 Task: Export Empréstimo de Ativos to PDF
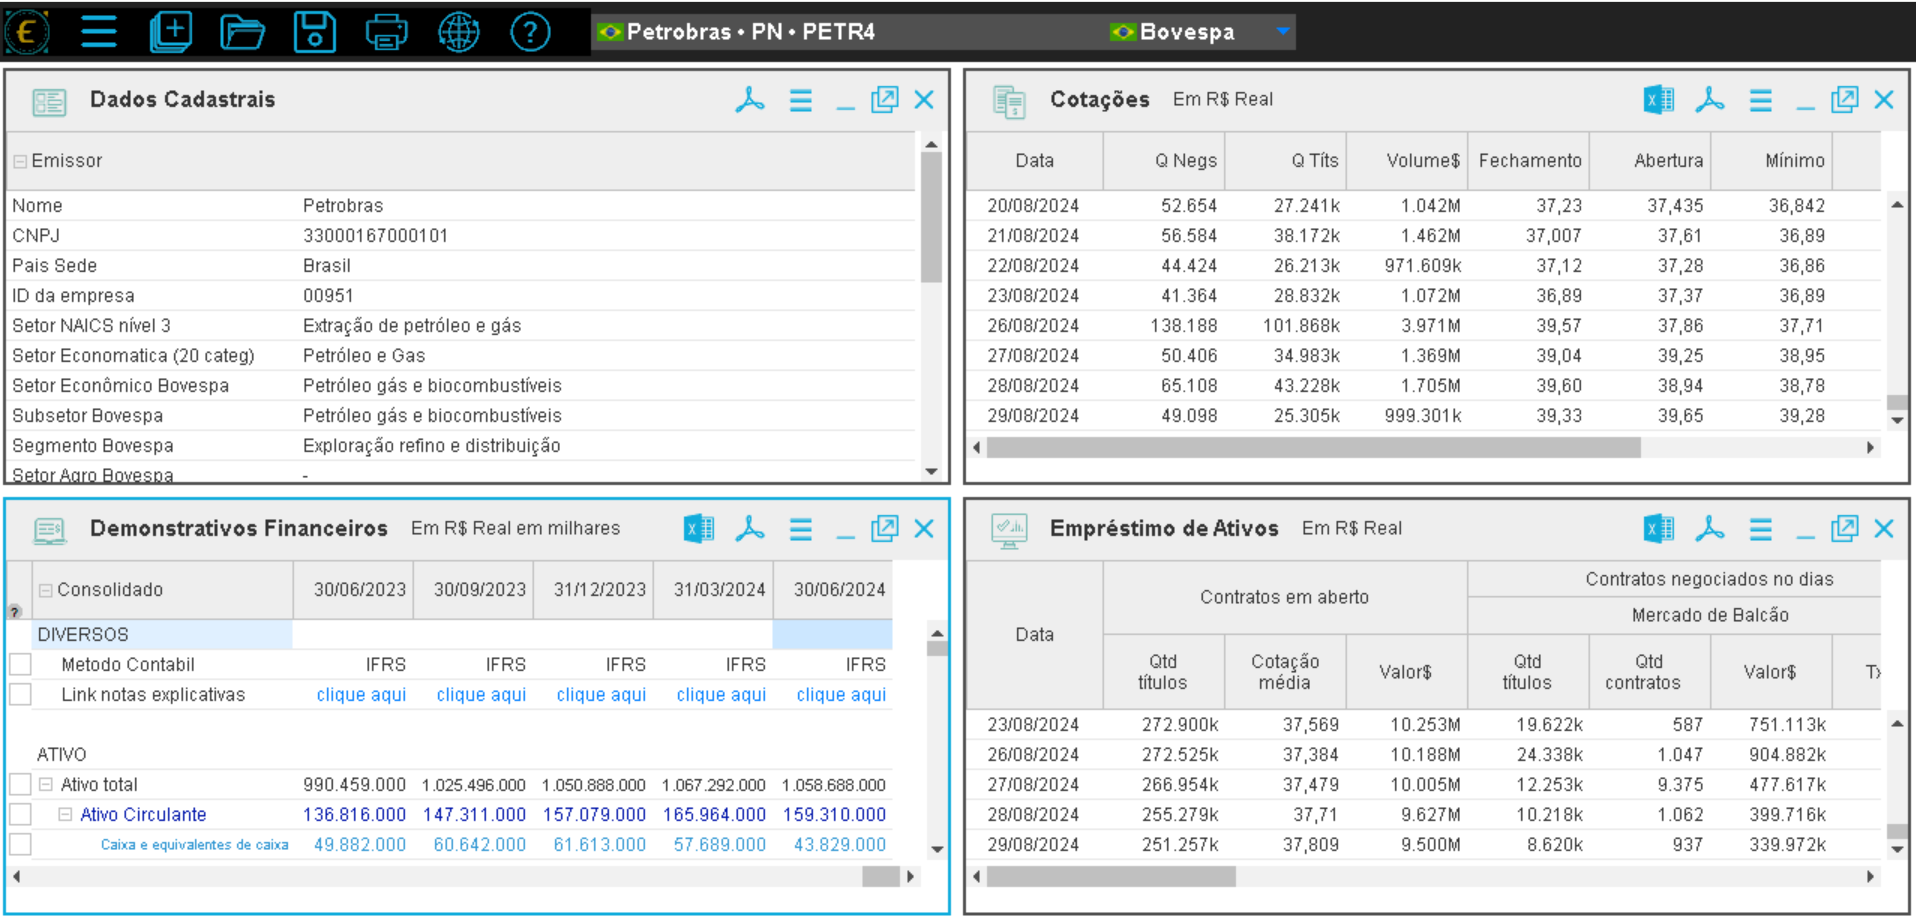click(x=1710, y=529)
